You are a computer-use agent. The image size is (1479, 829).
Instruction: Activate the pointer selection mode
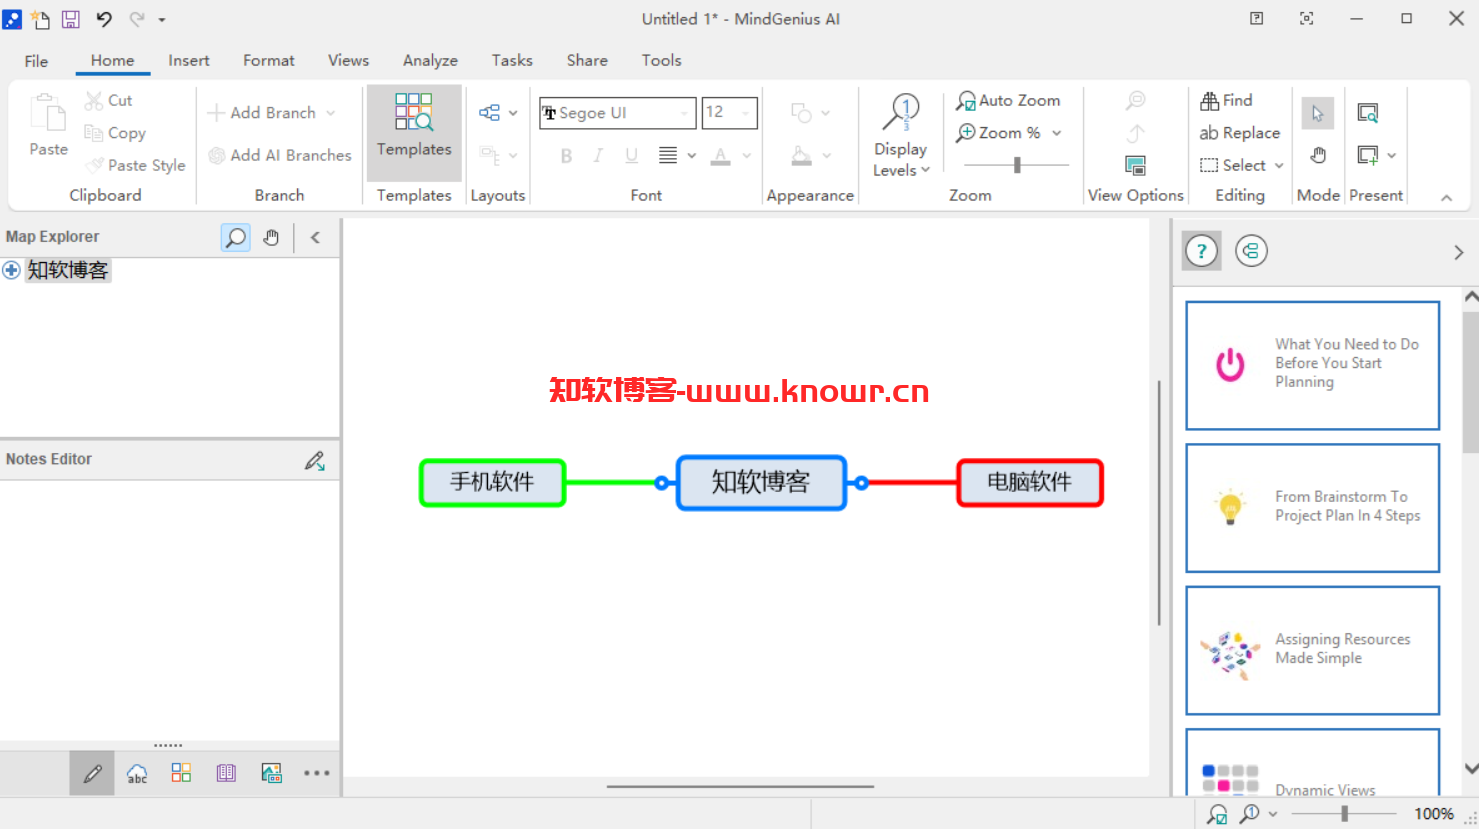pyautogui.click(x=1317, y=113)
